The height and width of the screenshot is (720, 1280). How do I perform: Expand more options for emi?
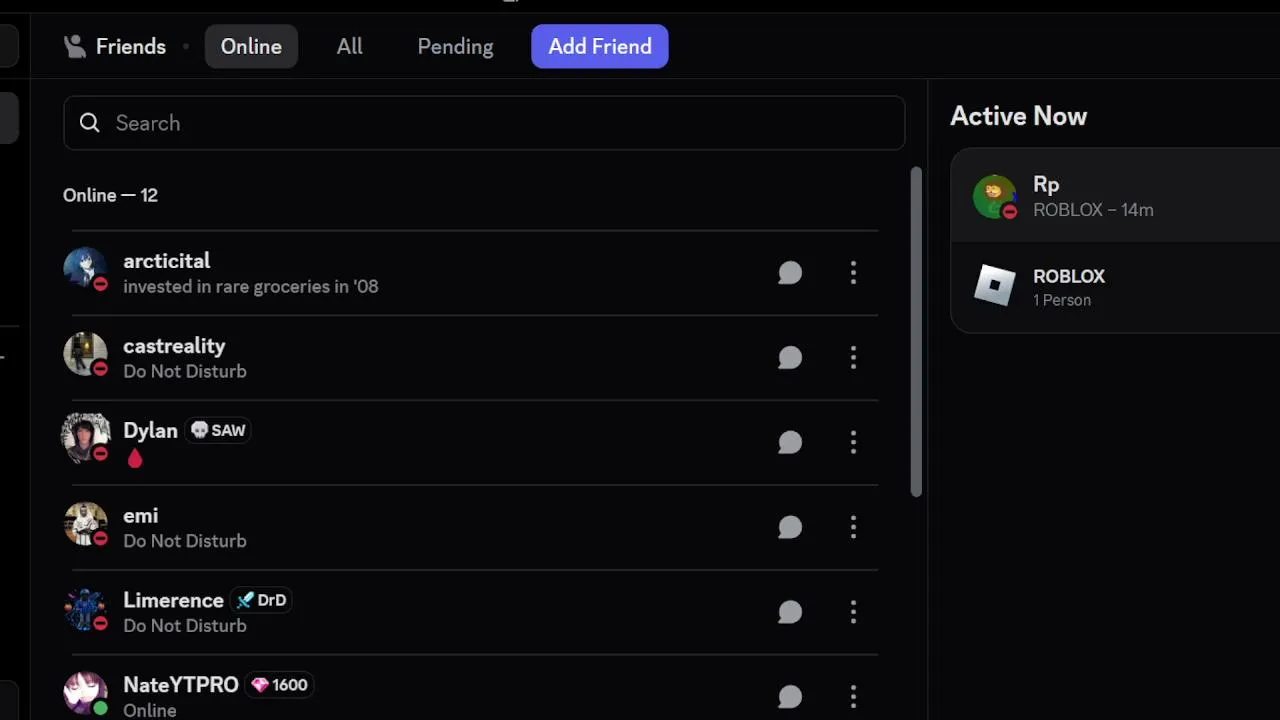click(853, 528)
